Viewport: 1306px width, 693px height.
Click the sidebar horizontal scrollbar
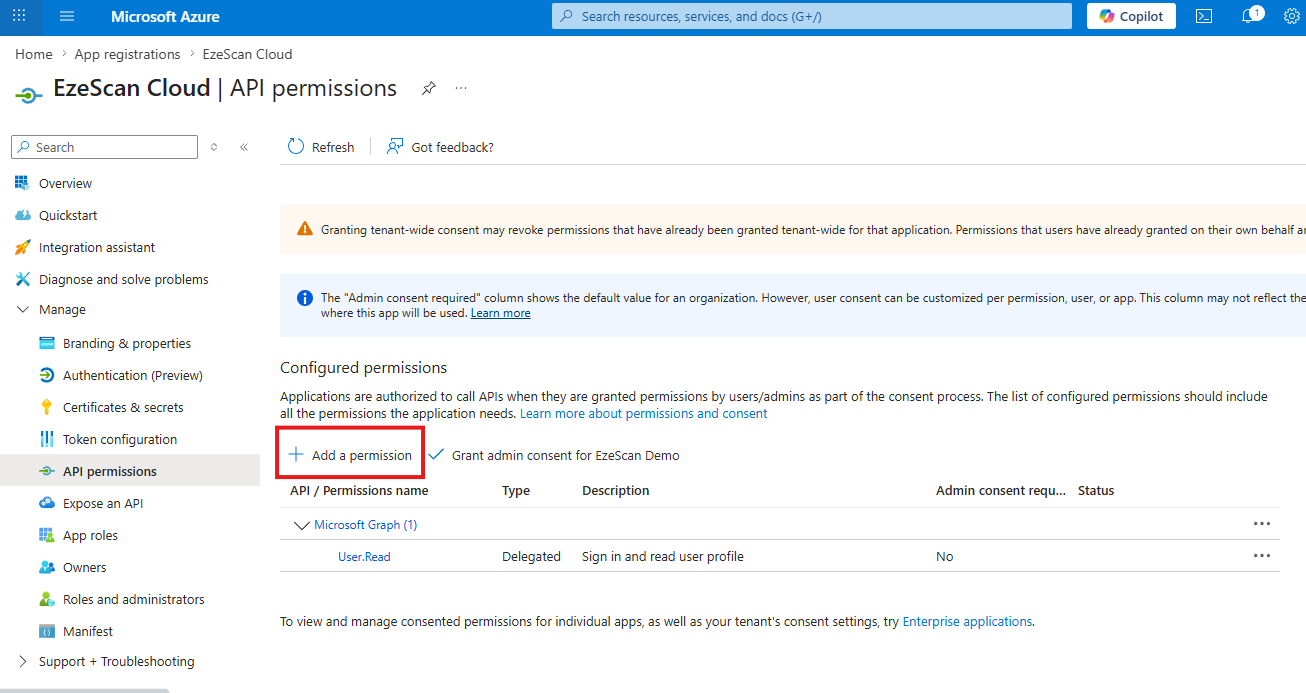click(x=84, y=690)
